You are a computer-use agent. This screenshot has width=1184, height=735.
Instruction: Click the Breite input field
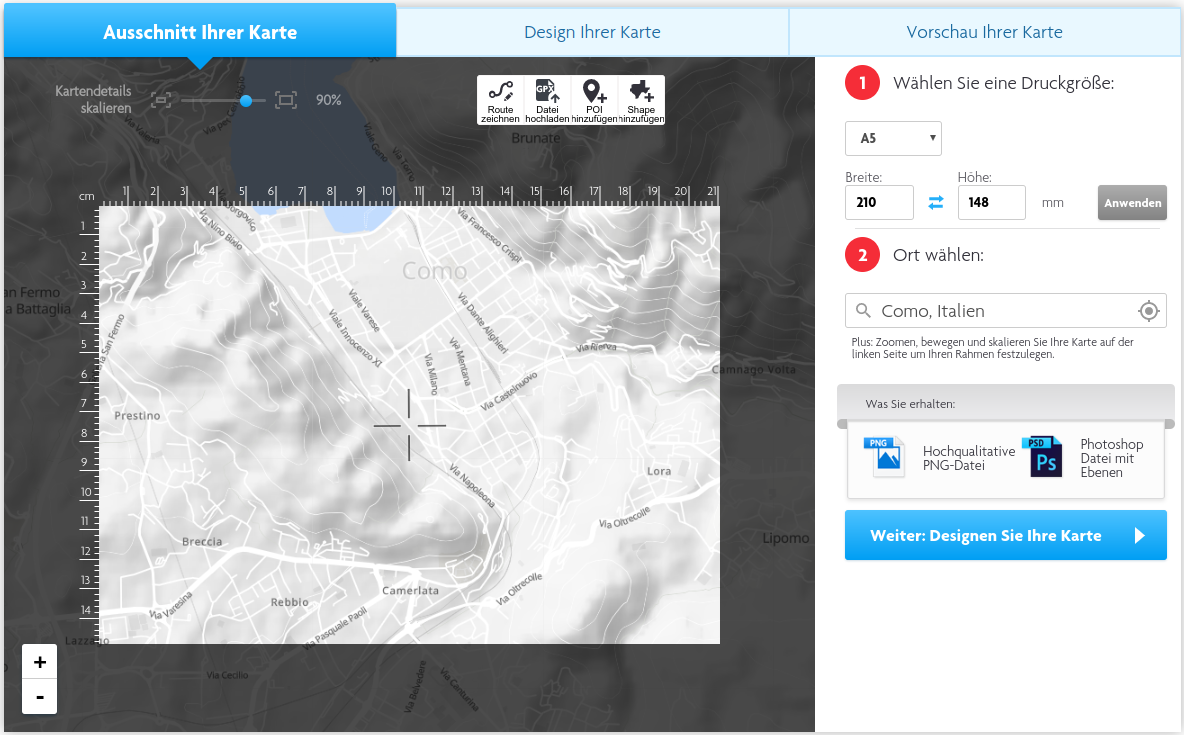(x=879, y=203)
